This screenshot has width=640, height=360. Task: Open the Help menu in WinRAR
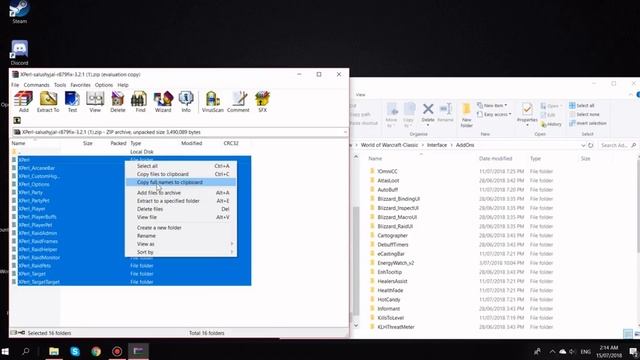[123, 85]
